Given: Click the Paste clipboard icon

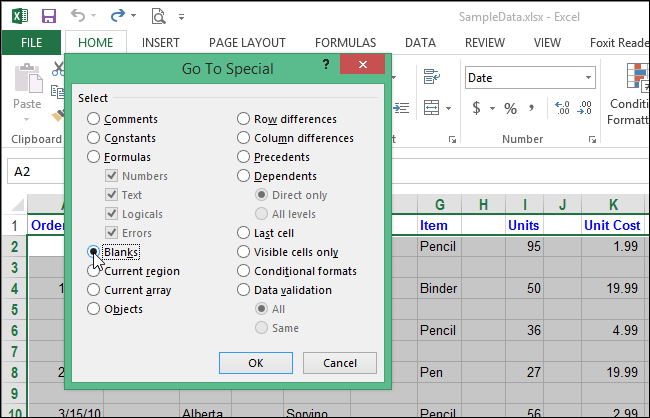Looking at the screenshot, I should tap(27, 84).
